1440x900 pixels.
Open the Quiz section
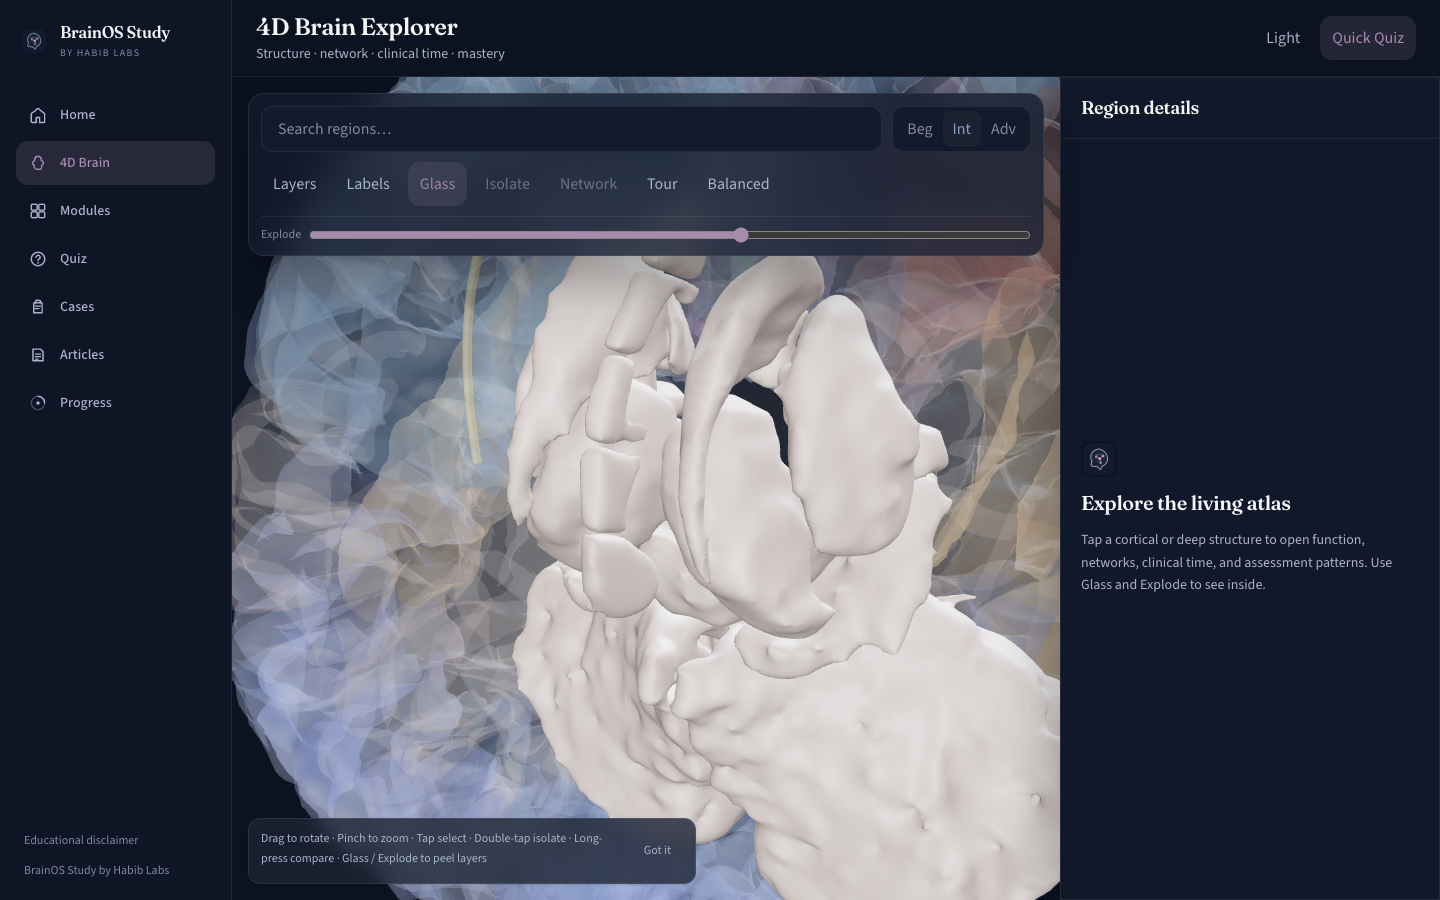point(115,259)
